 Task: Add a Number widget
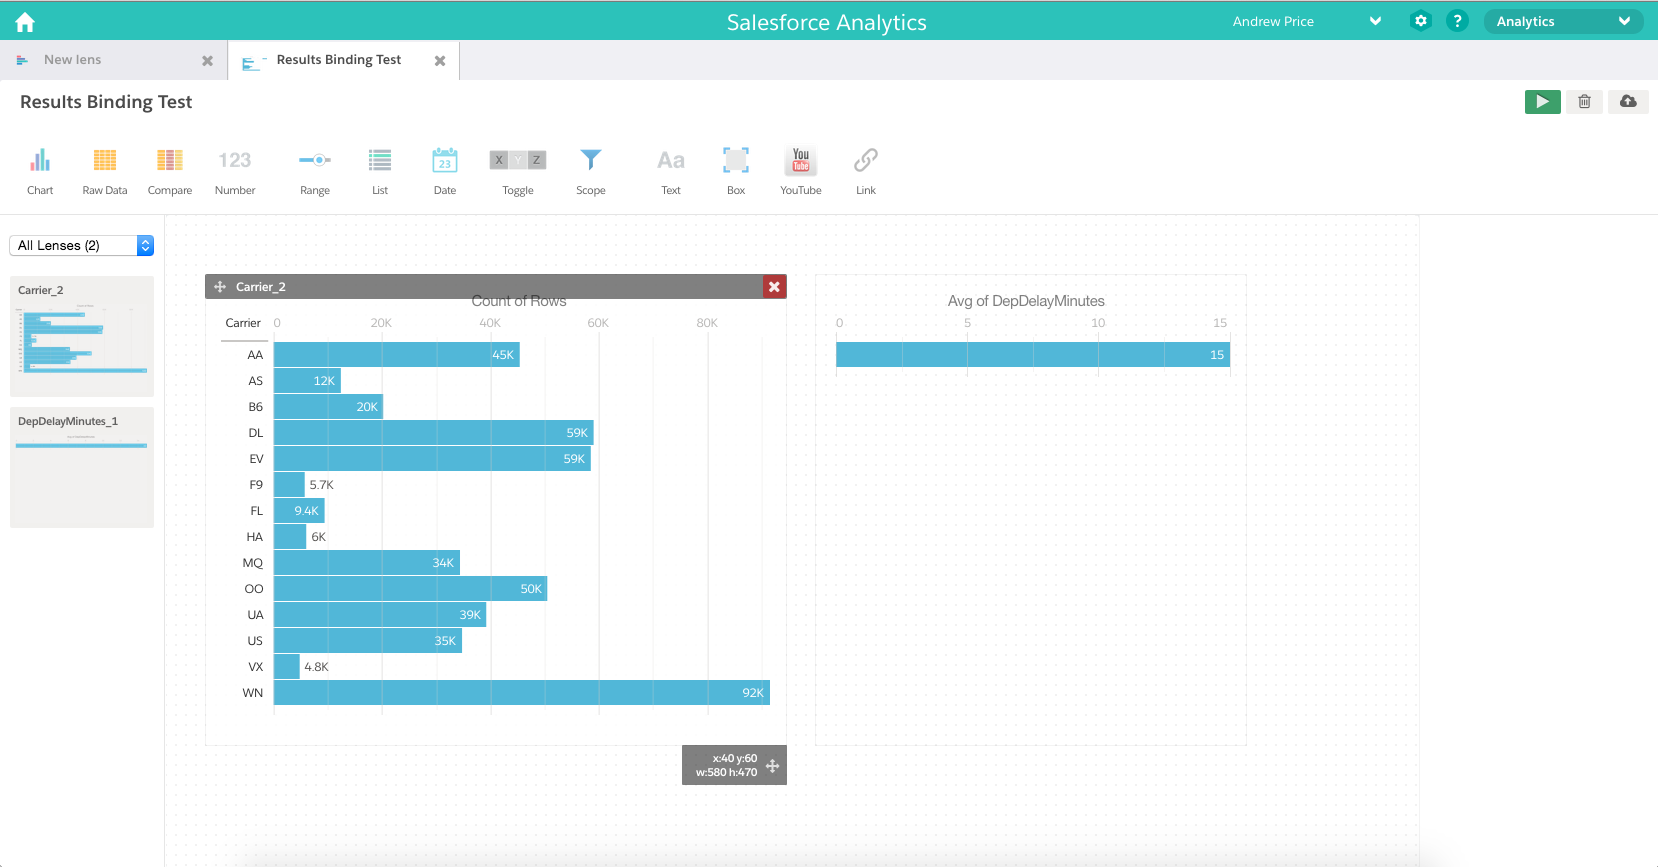pyautogui.click(x=235, y=172)
